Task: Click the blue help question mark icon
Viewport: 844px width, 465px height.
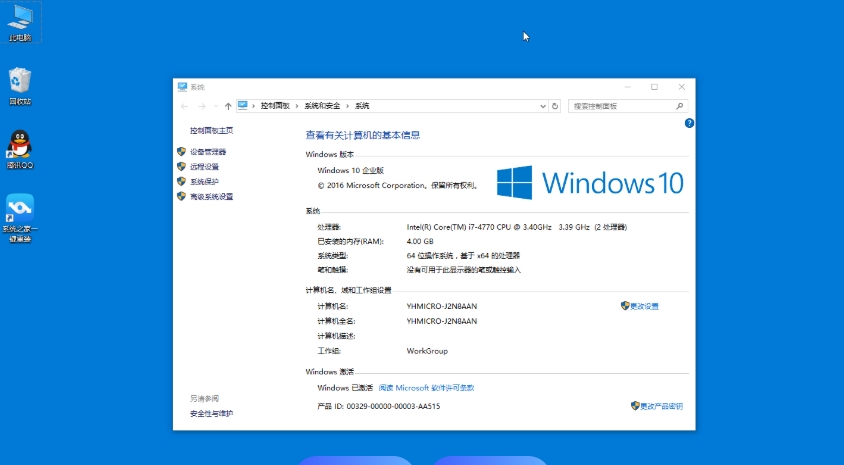Action: coord(689,123)
